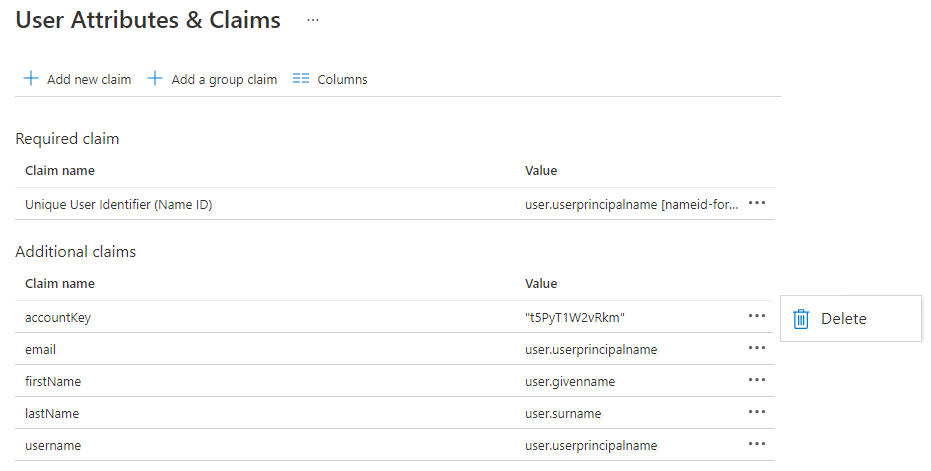
Task: Open the email claim row
Action: (41, 349)
